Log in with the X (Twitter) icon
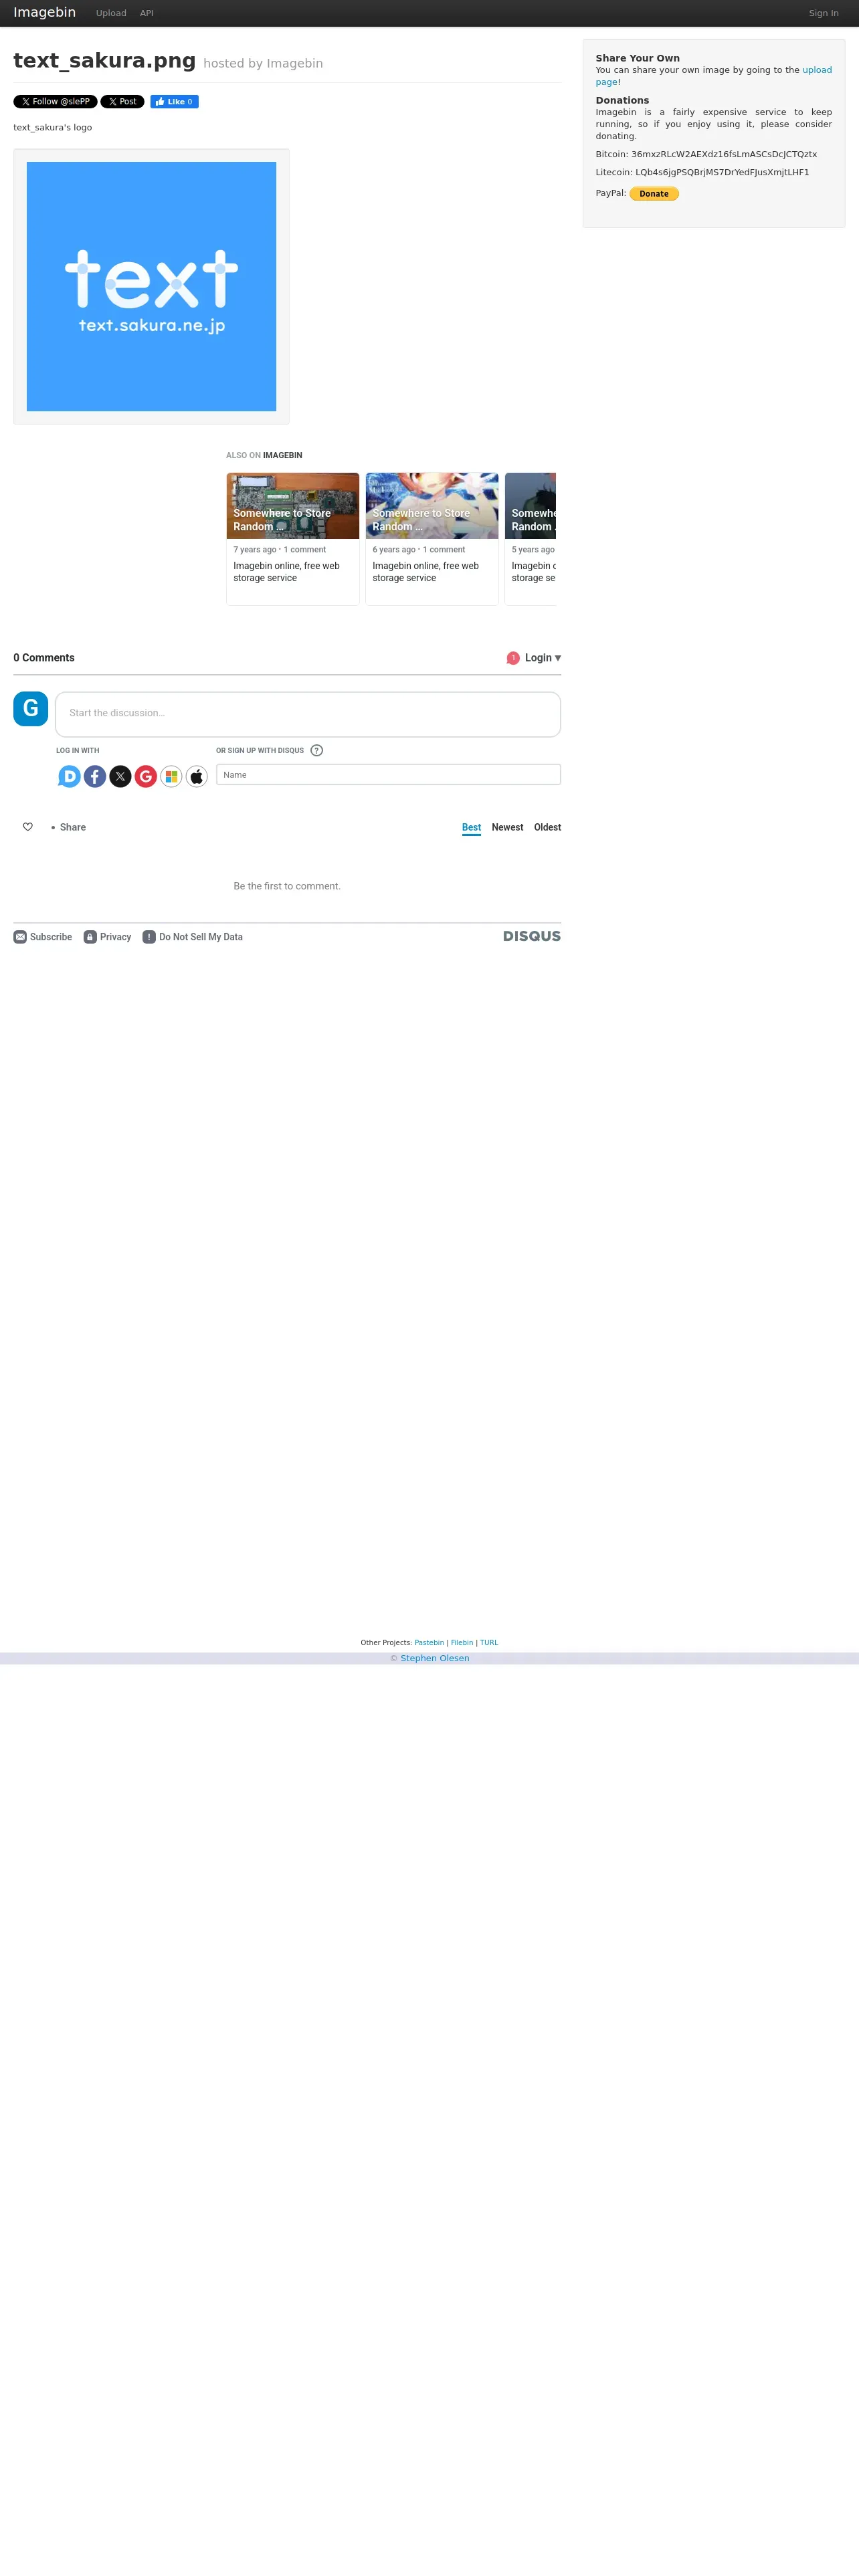The image size is (859, 2576). point(120,776)
